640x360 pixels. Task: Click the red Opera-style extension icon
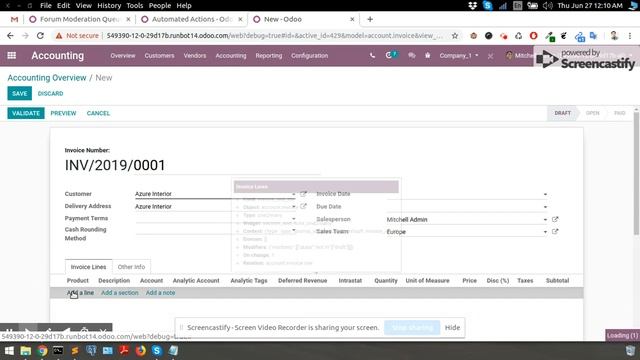click(533, 36)
